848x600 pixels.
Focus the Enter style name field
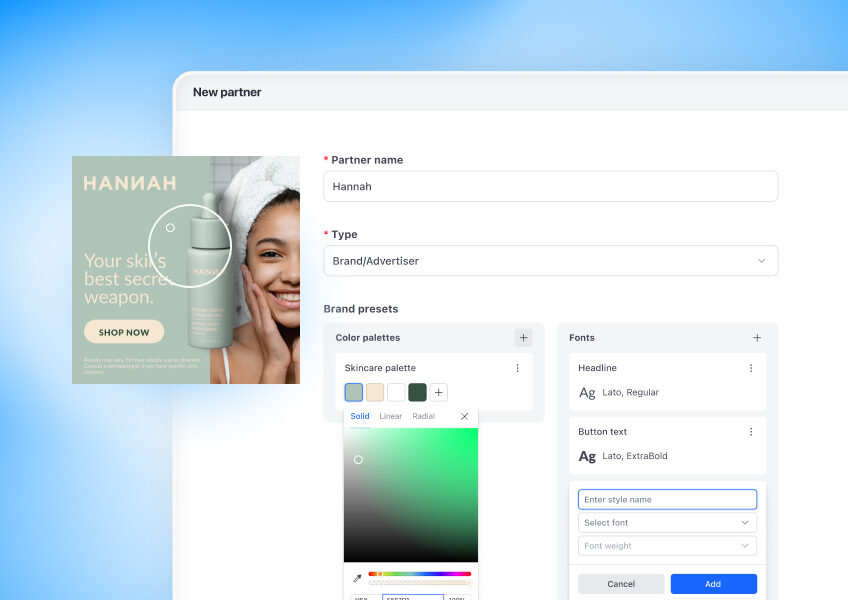click(x=667, y=499)
